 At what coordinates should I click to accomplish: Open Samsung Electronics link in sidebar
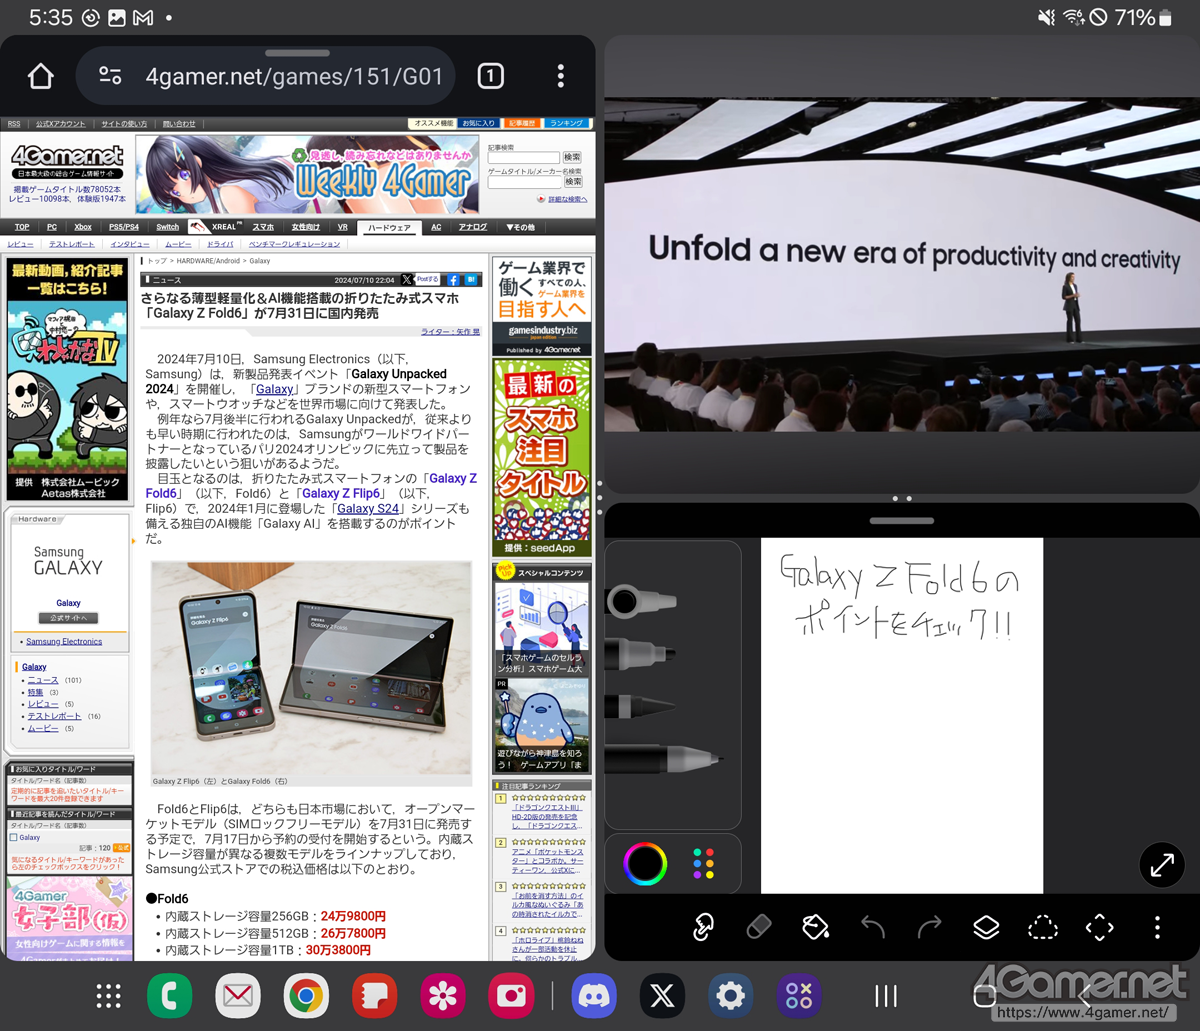(64, 641)
